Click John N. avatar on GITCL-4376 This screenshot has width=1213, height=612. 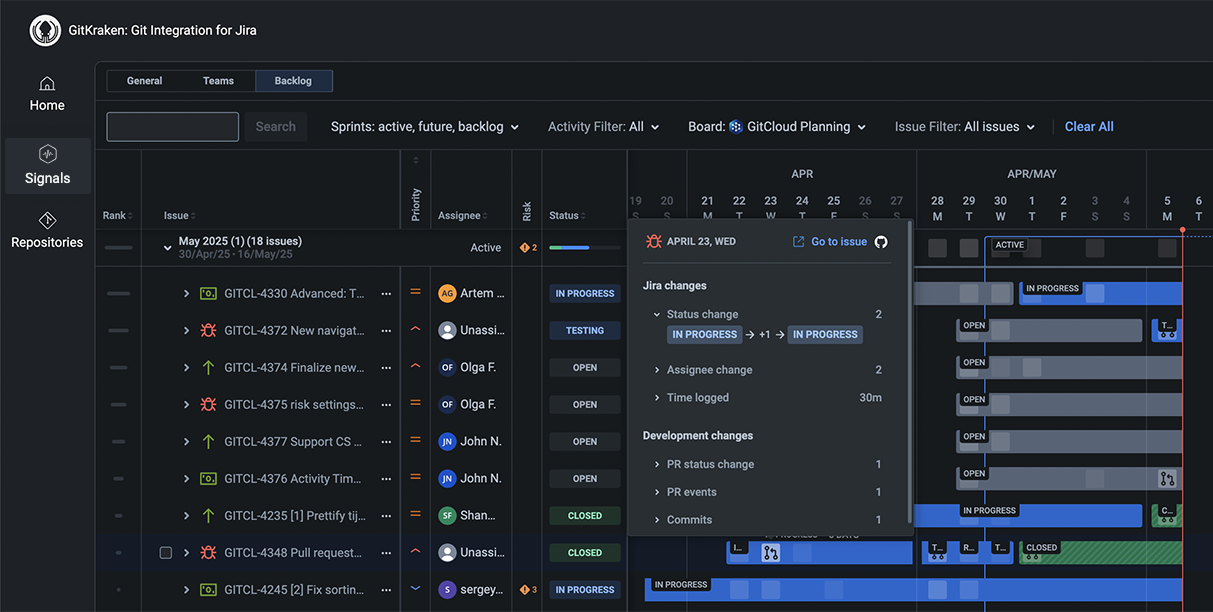(x=447, y=478)
